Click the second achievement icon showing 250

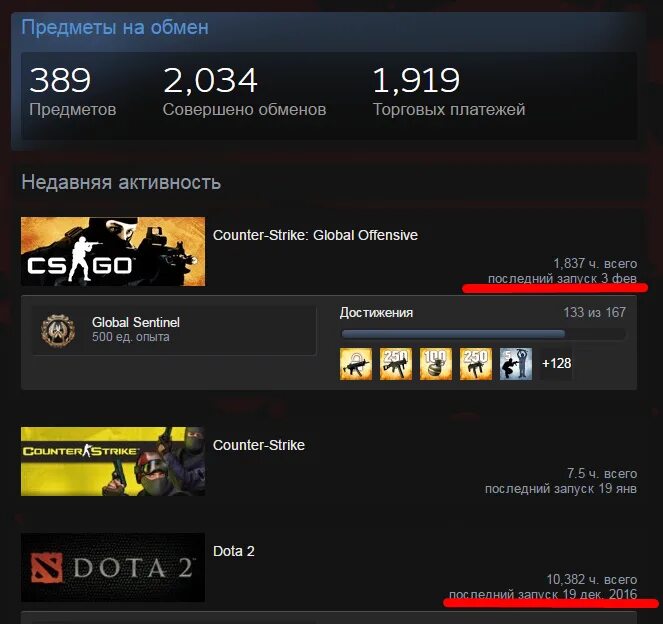[x=396, y=364]
